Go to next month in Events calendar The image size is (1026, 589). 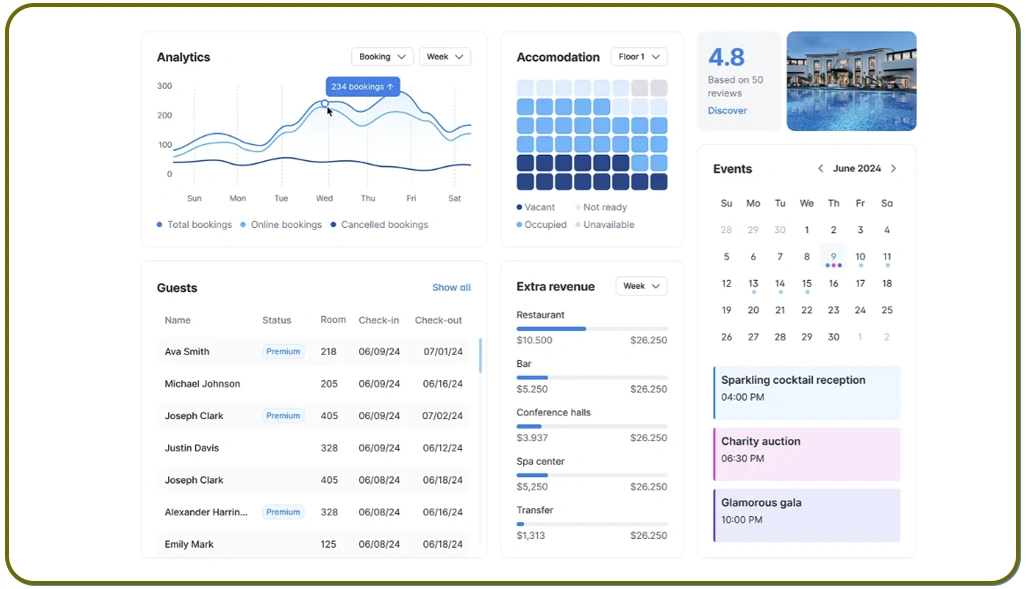coord(893,169)
